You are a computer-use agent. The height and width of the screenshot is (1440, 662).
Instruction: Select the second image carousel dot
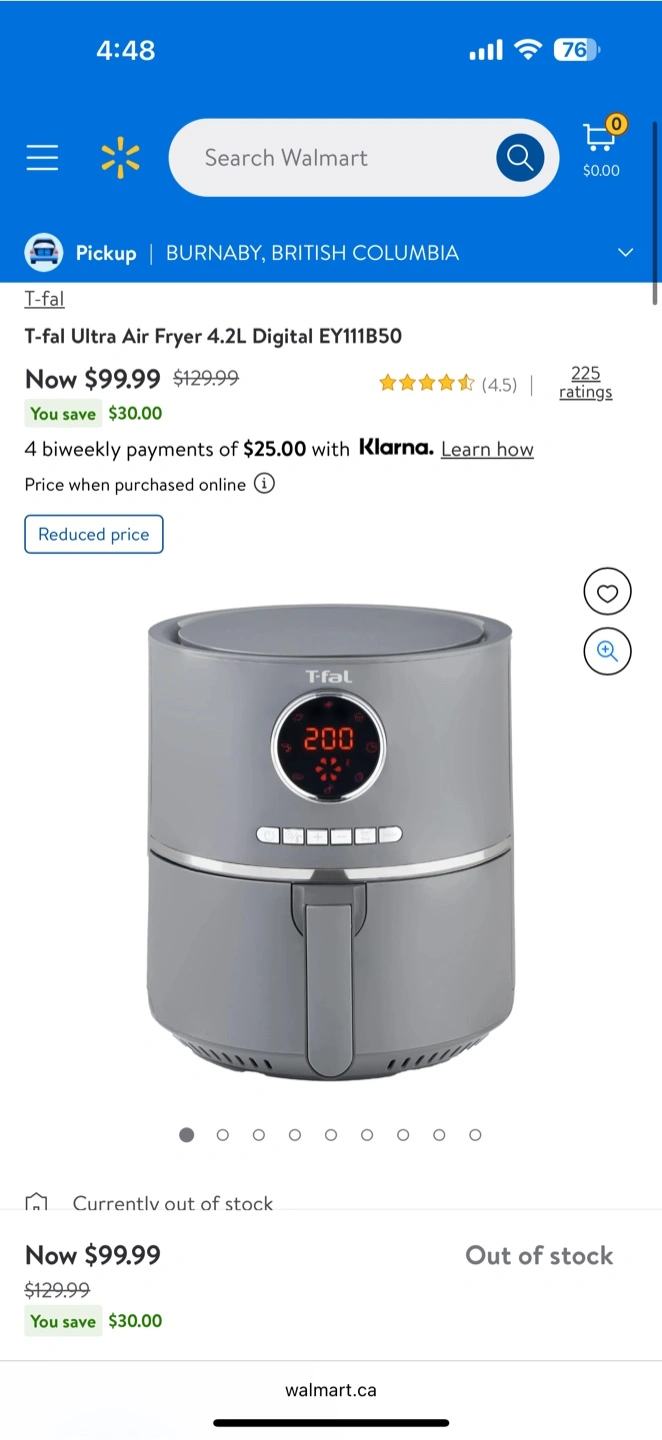[x=223, y=1135]
